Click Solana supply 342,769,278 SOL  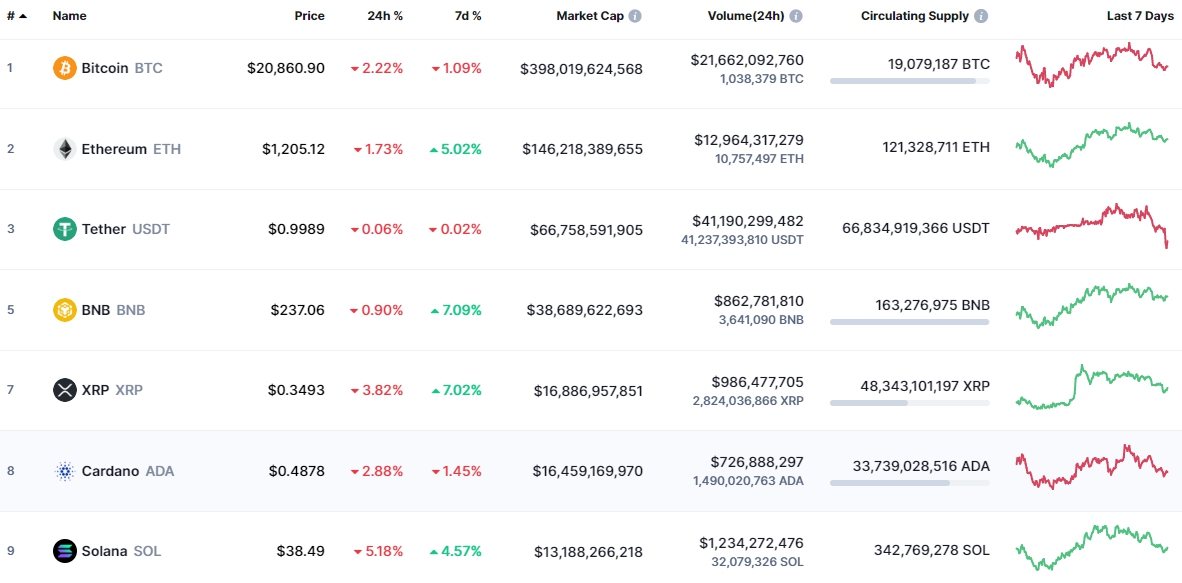(x=932, y=550)
